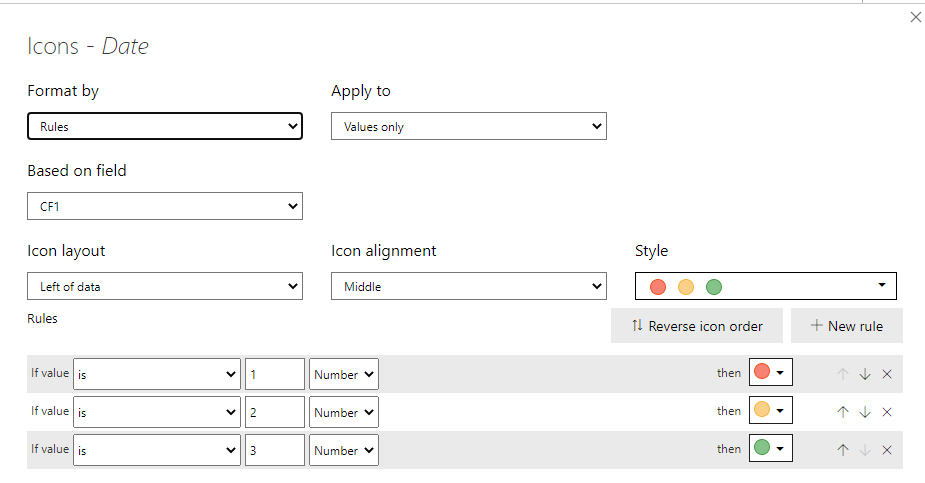Delete the rule with value 1

887,374
